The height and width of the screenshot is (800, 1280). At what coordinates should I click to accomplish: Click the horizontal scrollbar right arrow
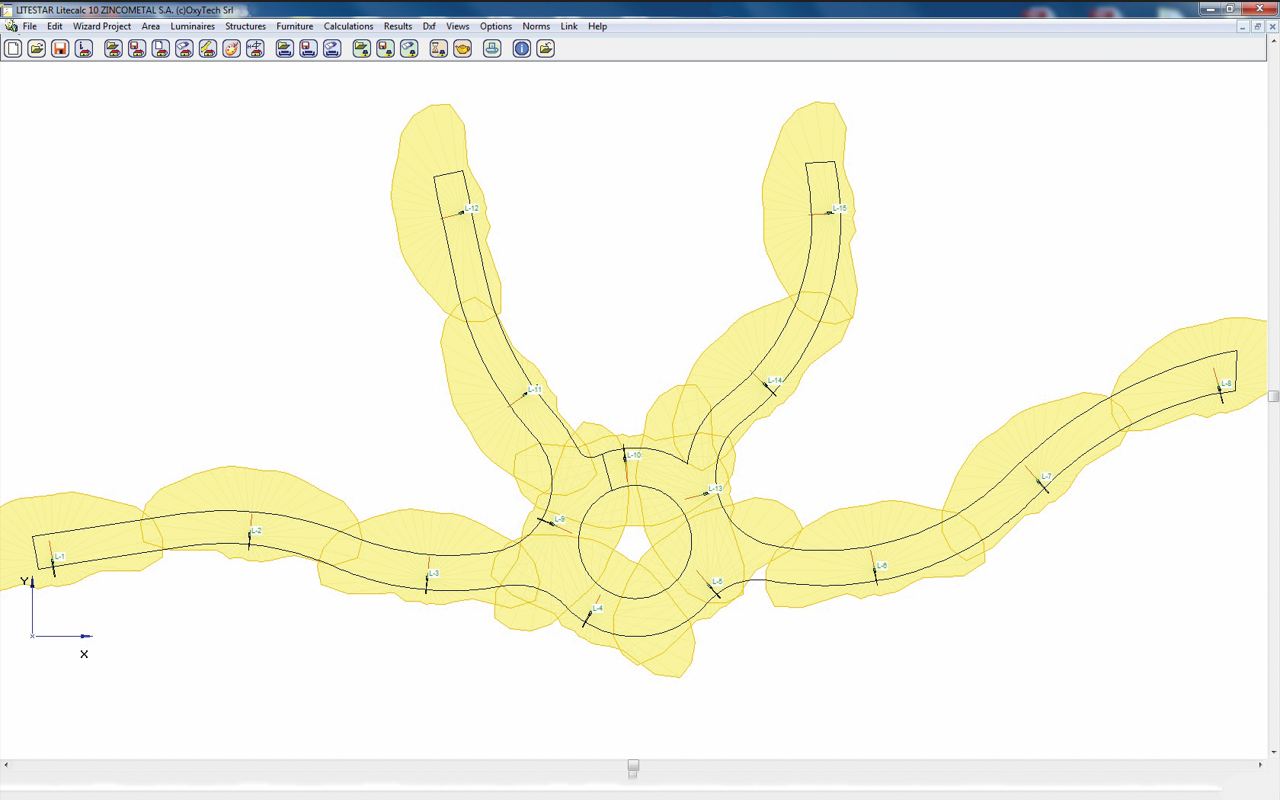point(1260,765)
